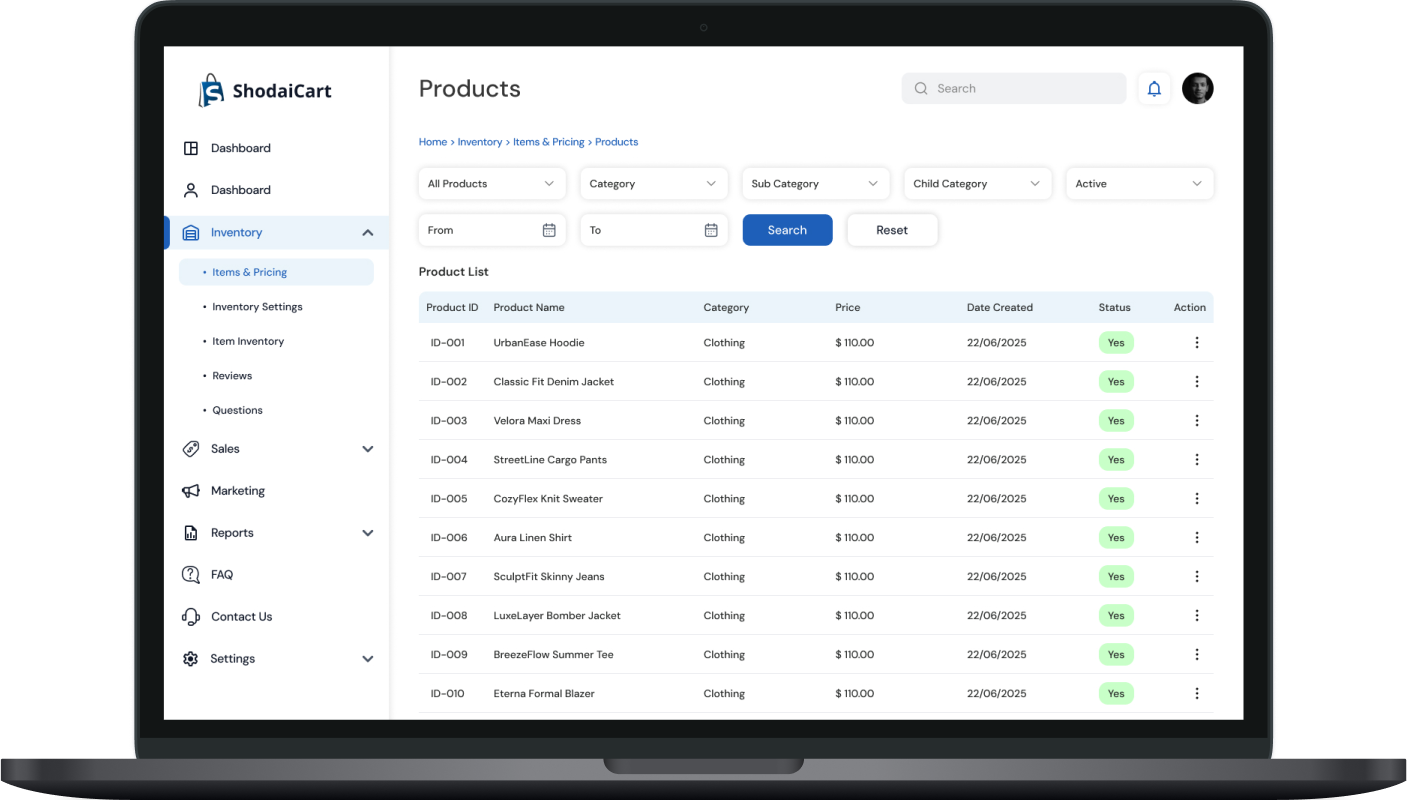The image size is (1407, 800).
Task: Expand the Settings sidebar menu
Action: [367, 659]
